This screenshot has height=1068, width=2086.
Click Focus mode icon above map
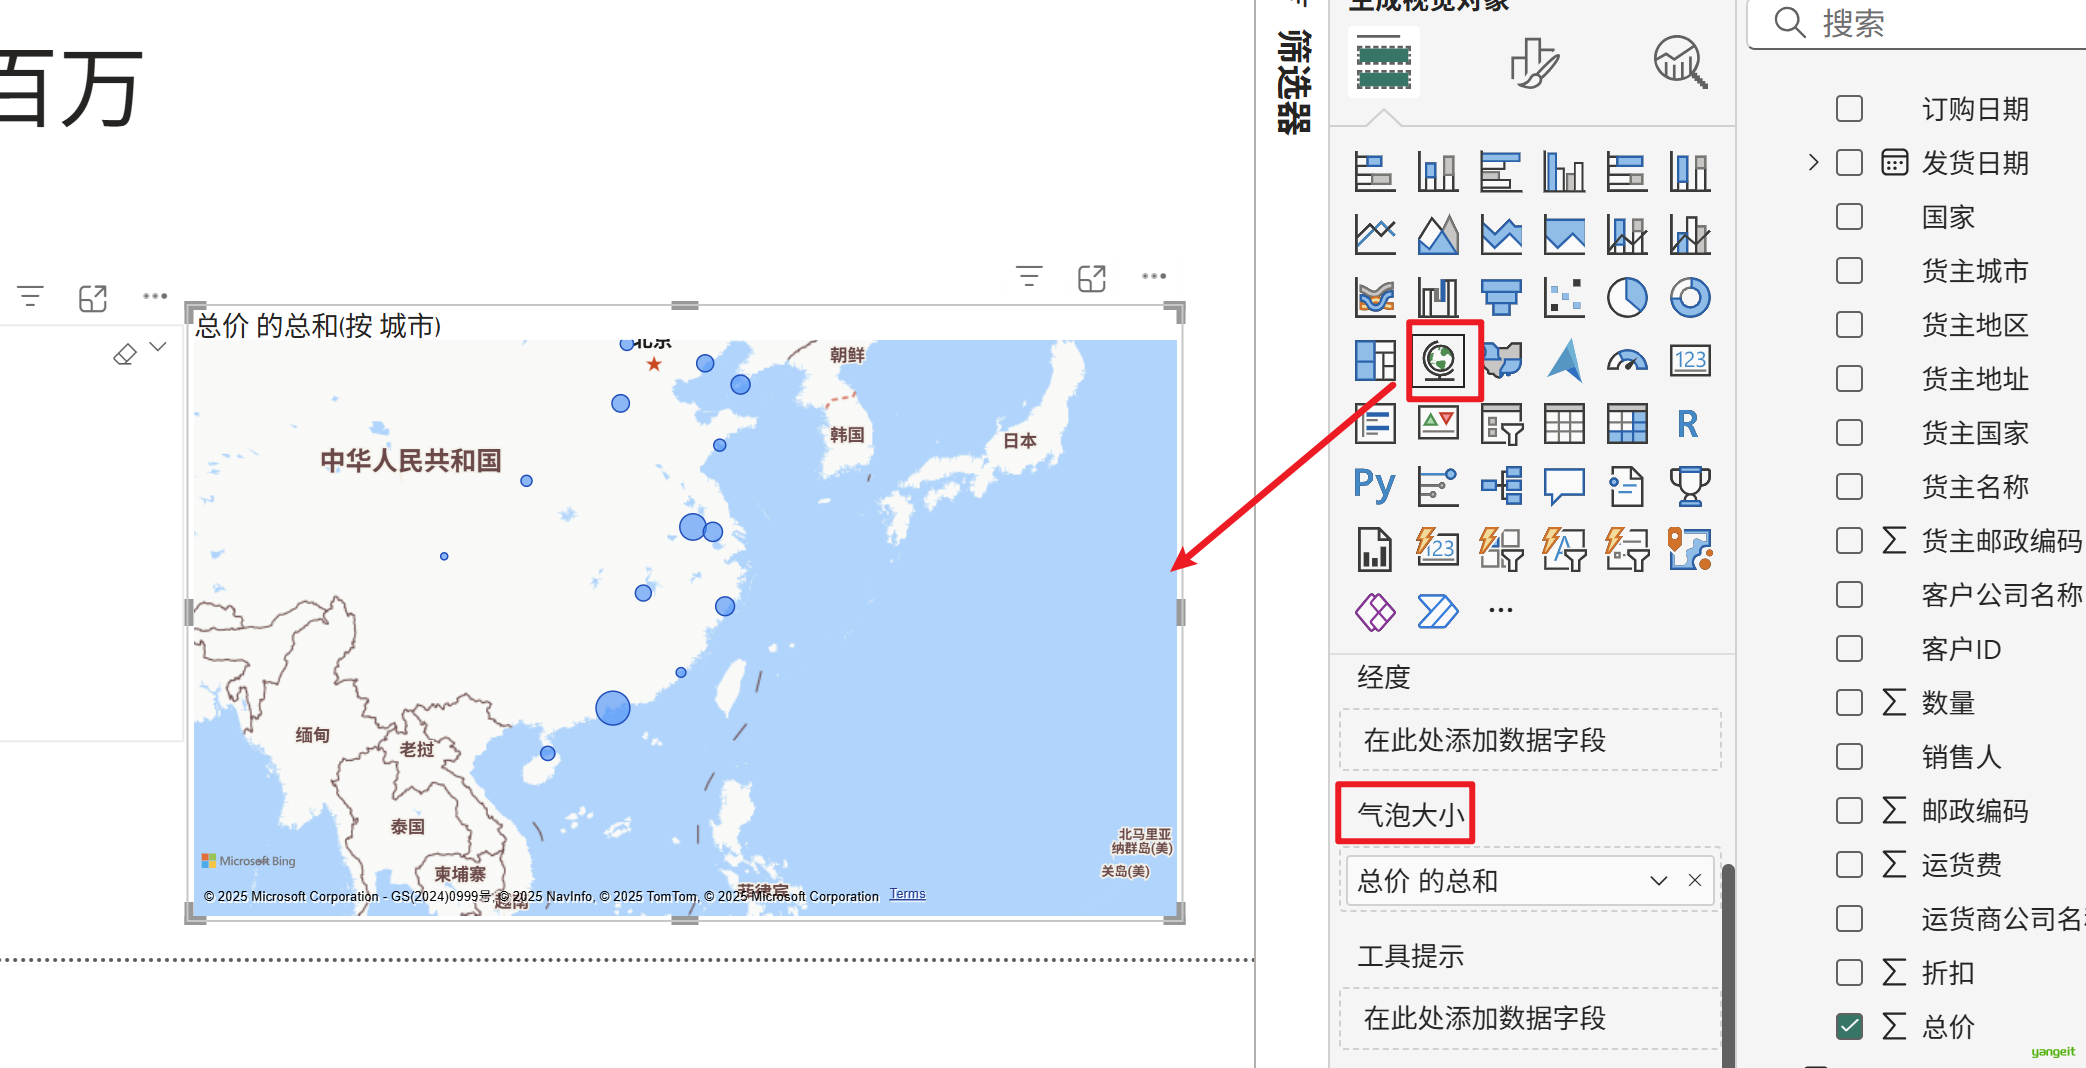1092,278
